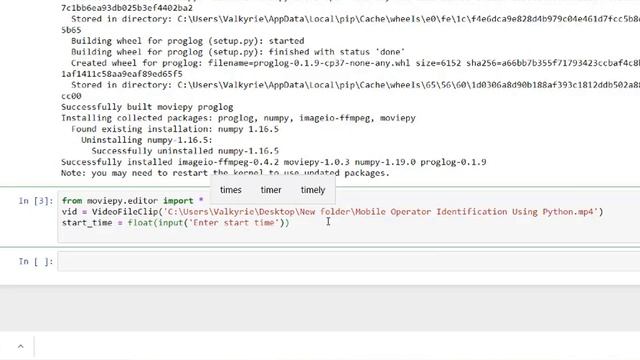Click 'Successfully installed imageio-ffmpeg-0.4.2' output line
The width and height of the screenshot is (640, 360).
click(273, 162)
